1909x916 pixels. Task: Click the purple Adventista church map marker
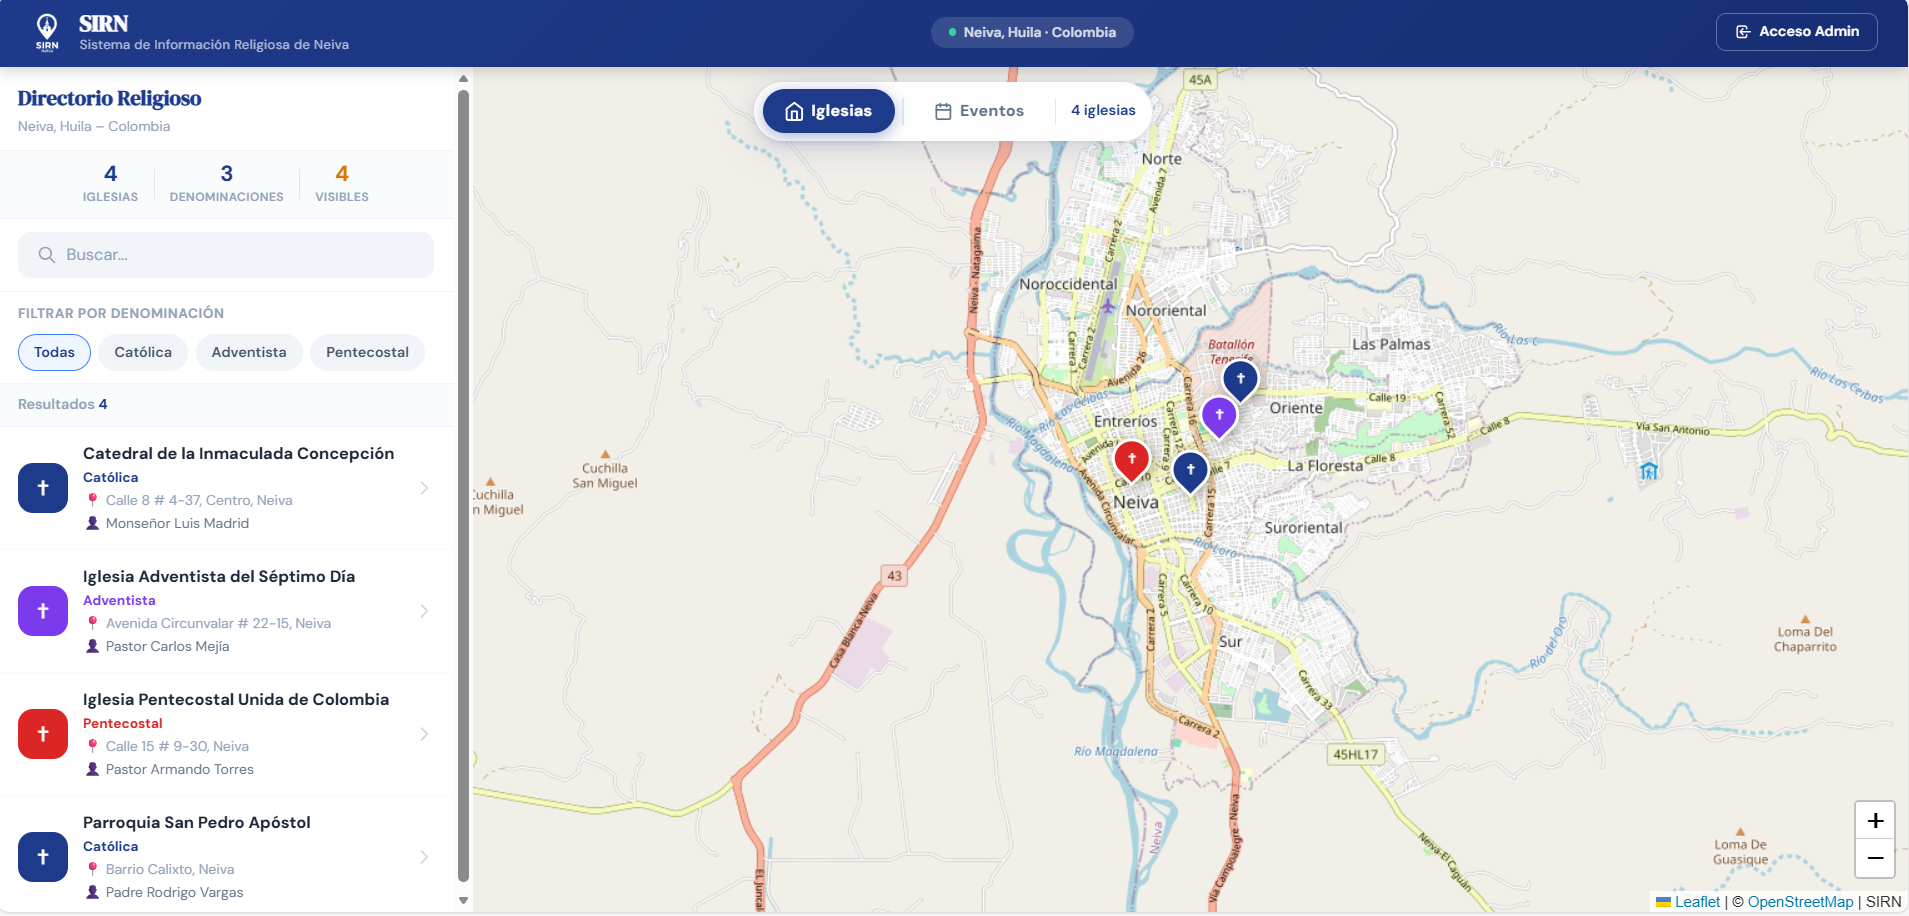tap(1219, 415)
